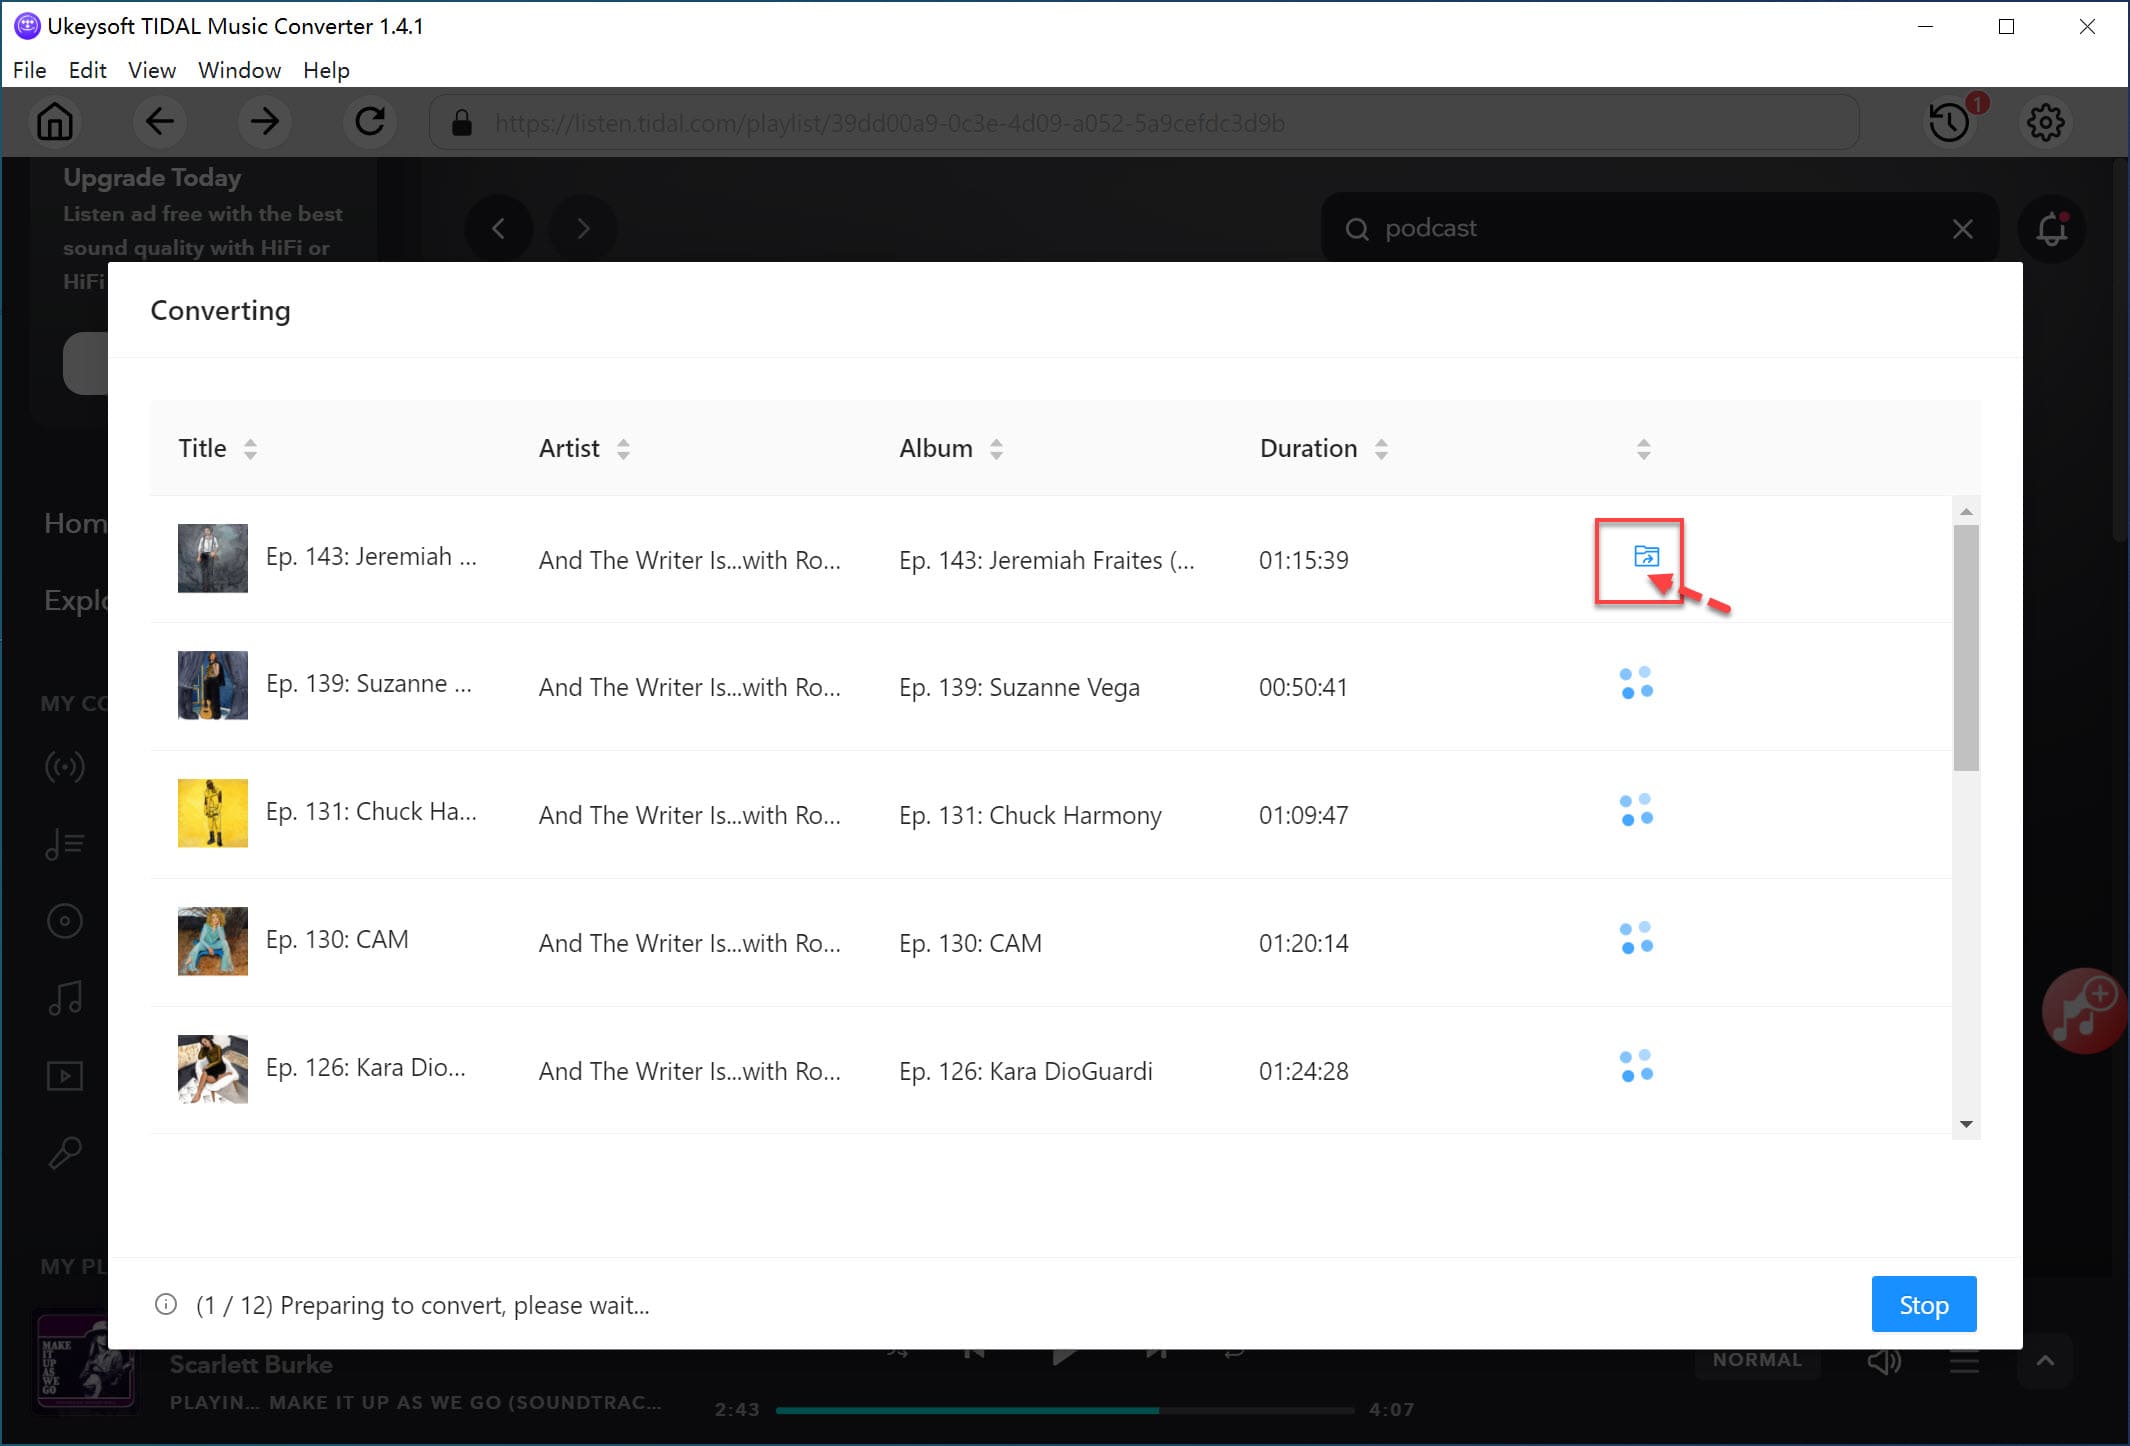This screenshot has width=2130, height=1446.
Task: Open the Help menu
Action: [326, 70]
